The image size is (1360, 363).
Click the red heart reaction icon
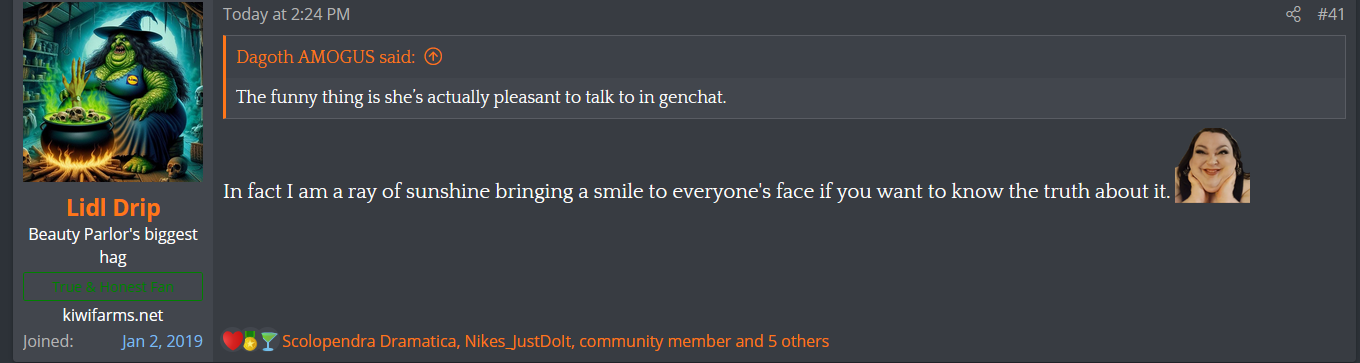(x=231, y=341)
